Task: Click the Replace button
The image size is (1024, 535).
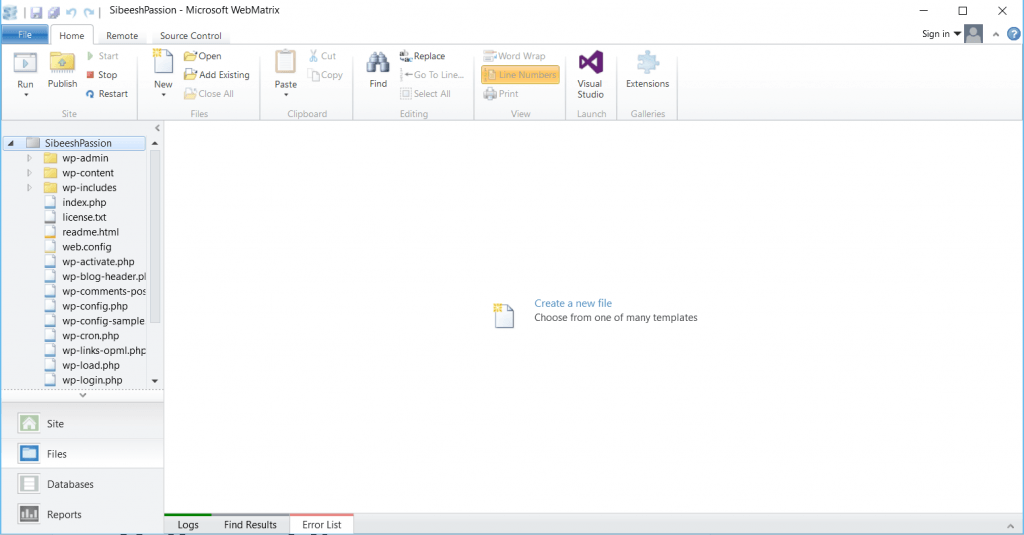Action: [x=422, y=56]
